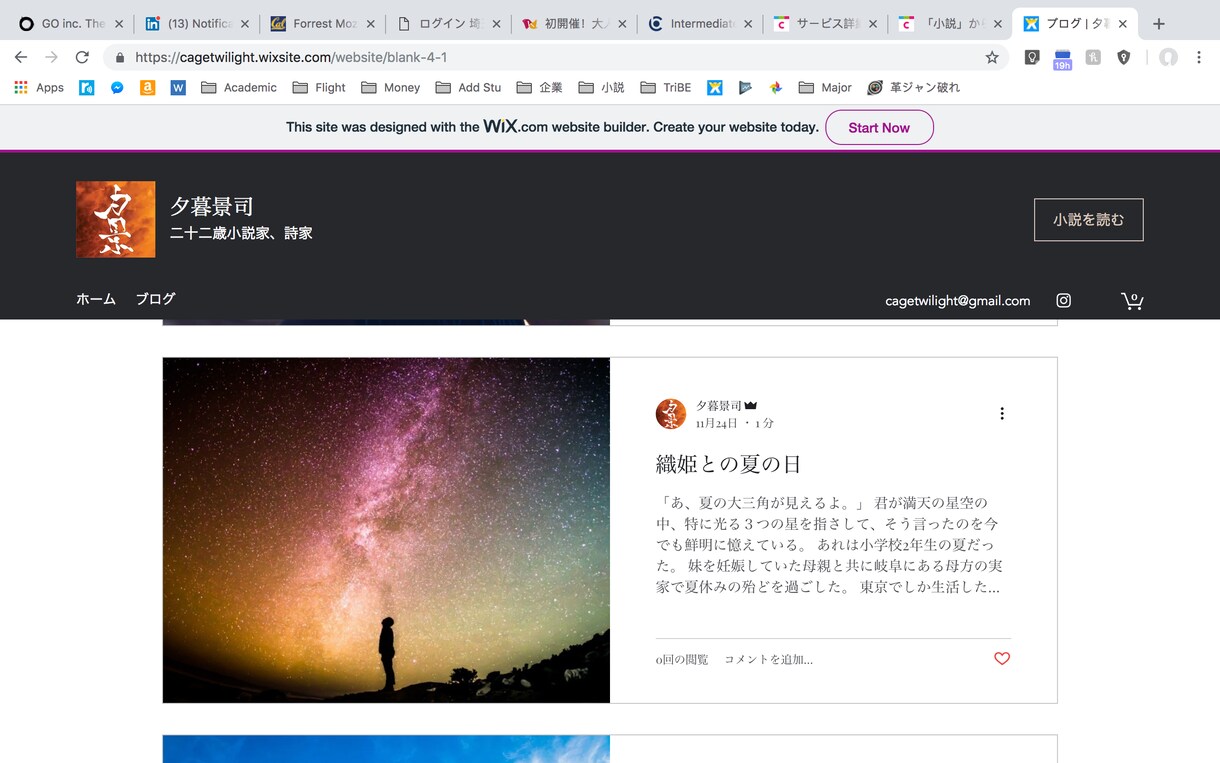Open the Amazon bookmark icon
Screen dimensions: 1220x763
coord(147,88)
